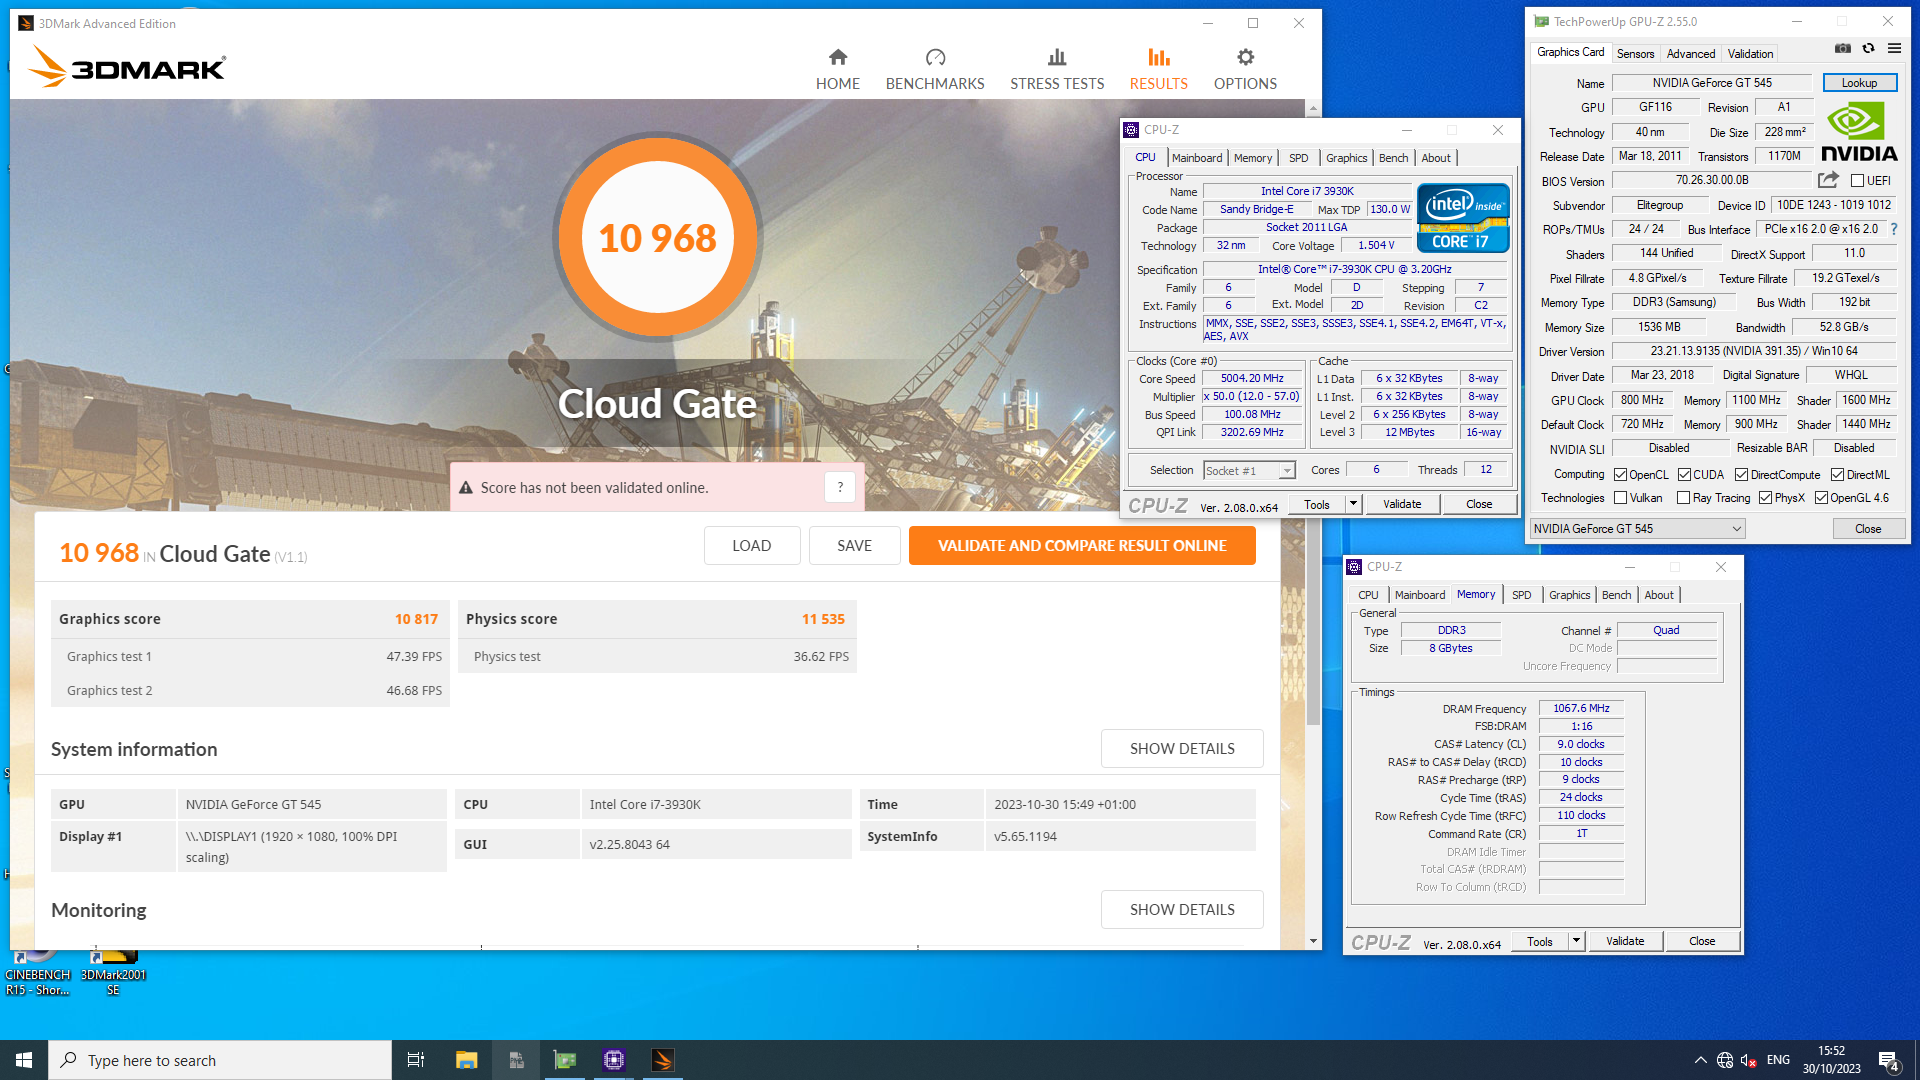Image resolution: width=1920 pixels, height=1080 pixels.
Task: Click the NVIDIA logo in GPU-Z
Action: pyautogui.click(x=1859, y=132)
